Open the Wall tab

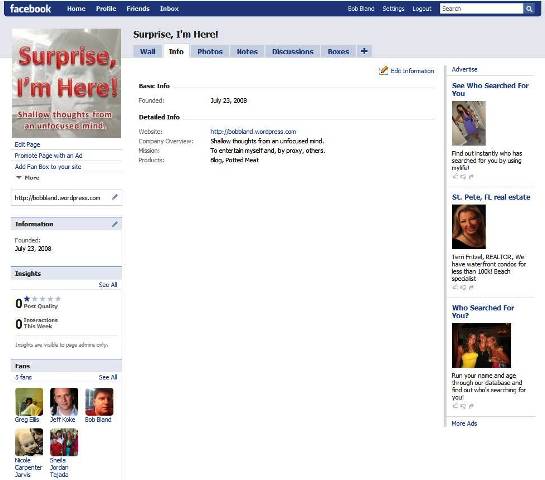(x=147, y=51)
